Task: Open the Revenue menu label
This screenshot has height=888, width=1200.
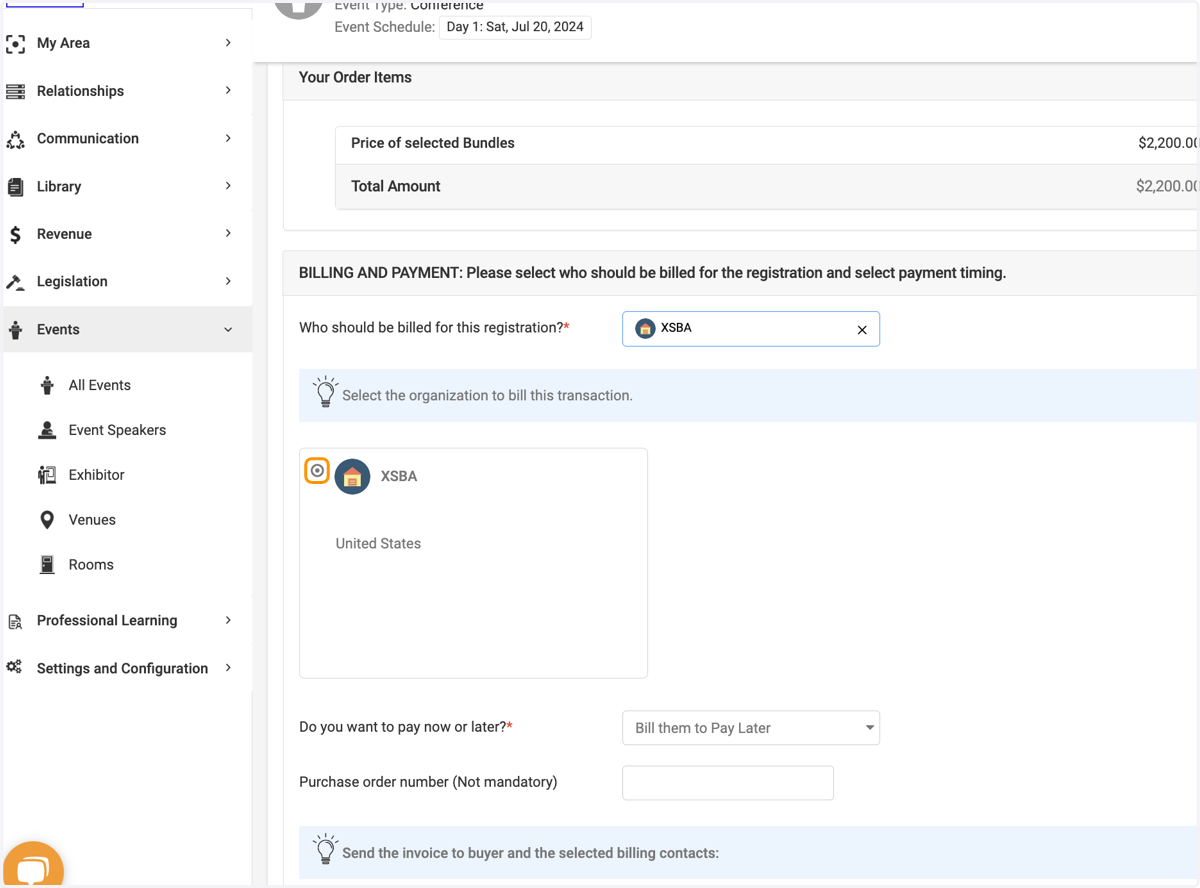Action: tap(64, 234)
